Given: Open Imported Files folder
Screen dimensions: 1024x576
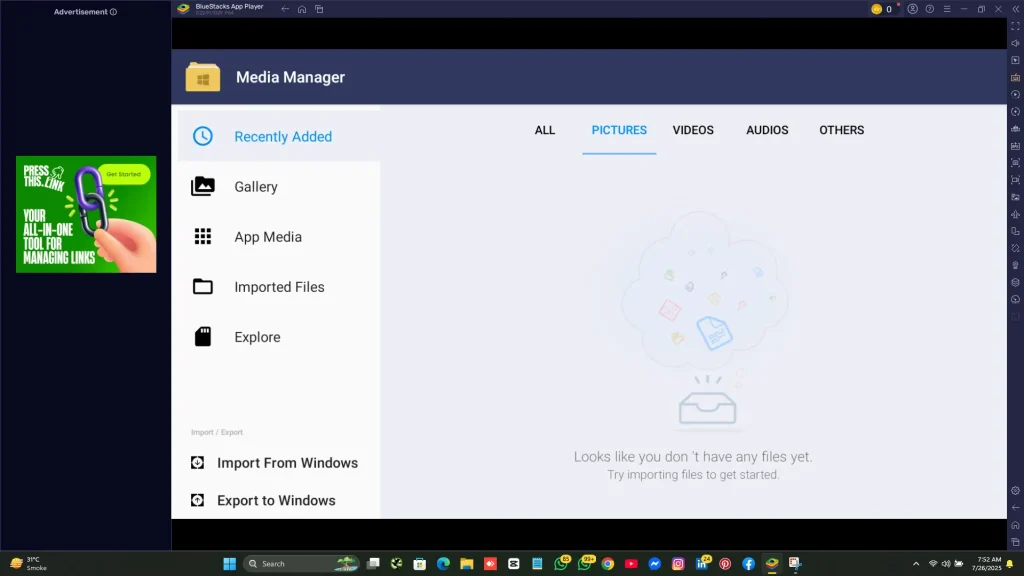Looking at the screenshot, I should (279, 287).
